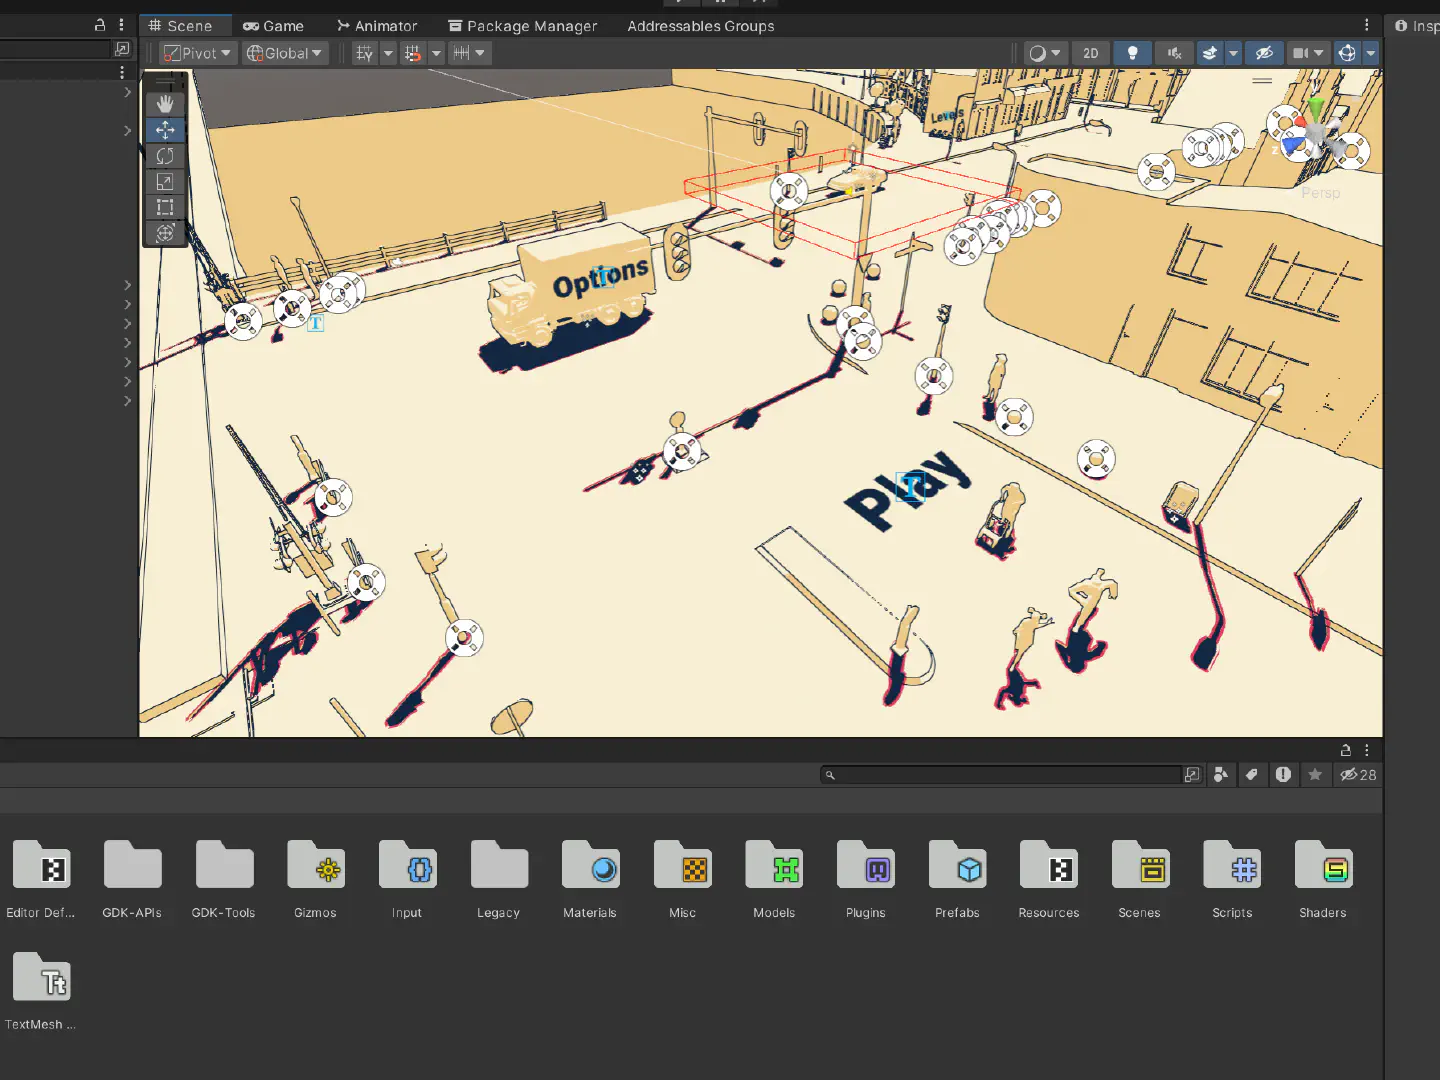Select the Hand view tool
Screen dimensions: 1440x1080
(165, 104)
